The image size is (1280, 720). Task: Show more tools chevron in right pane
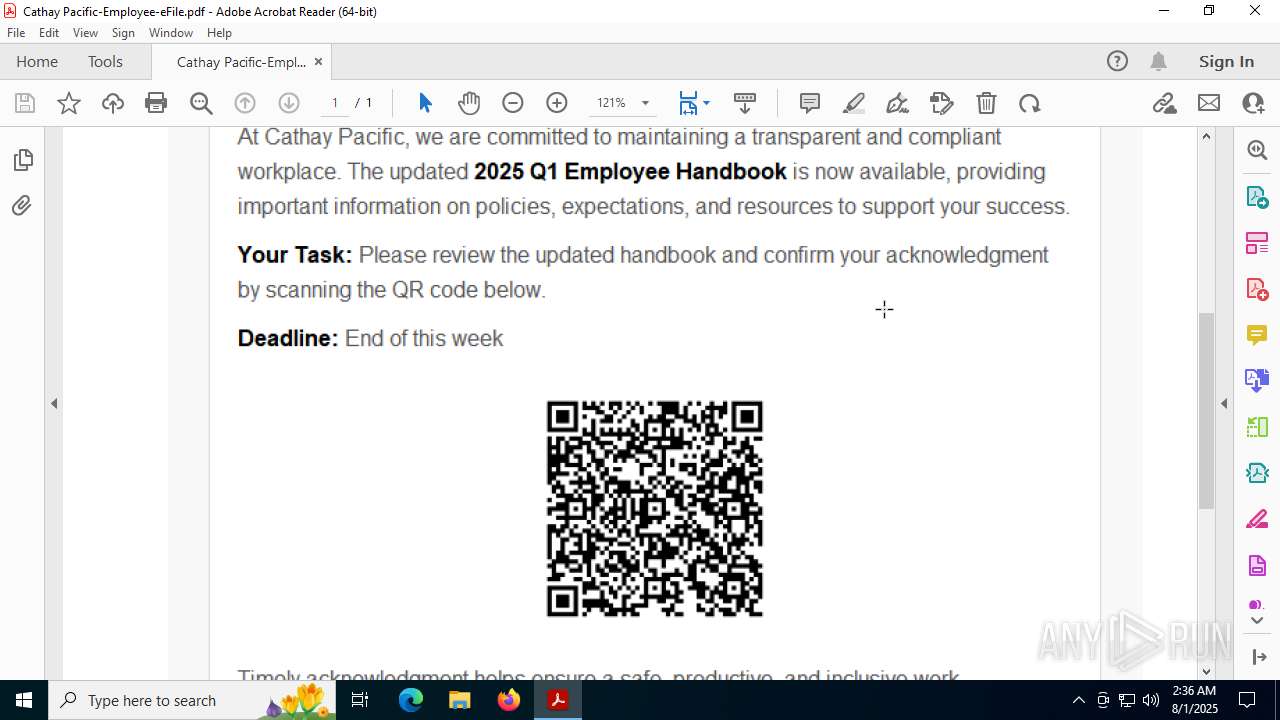[x=1257, y=621]
